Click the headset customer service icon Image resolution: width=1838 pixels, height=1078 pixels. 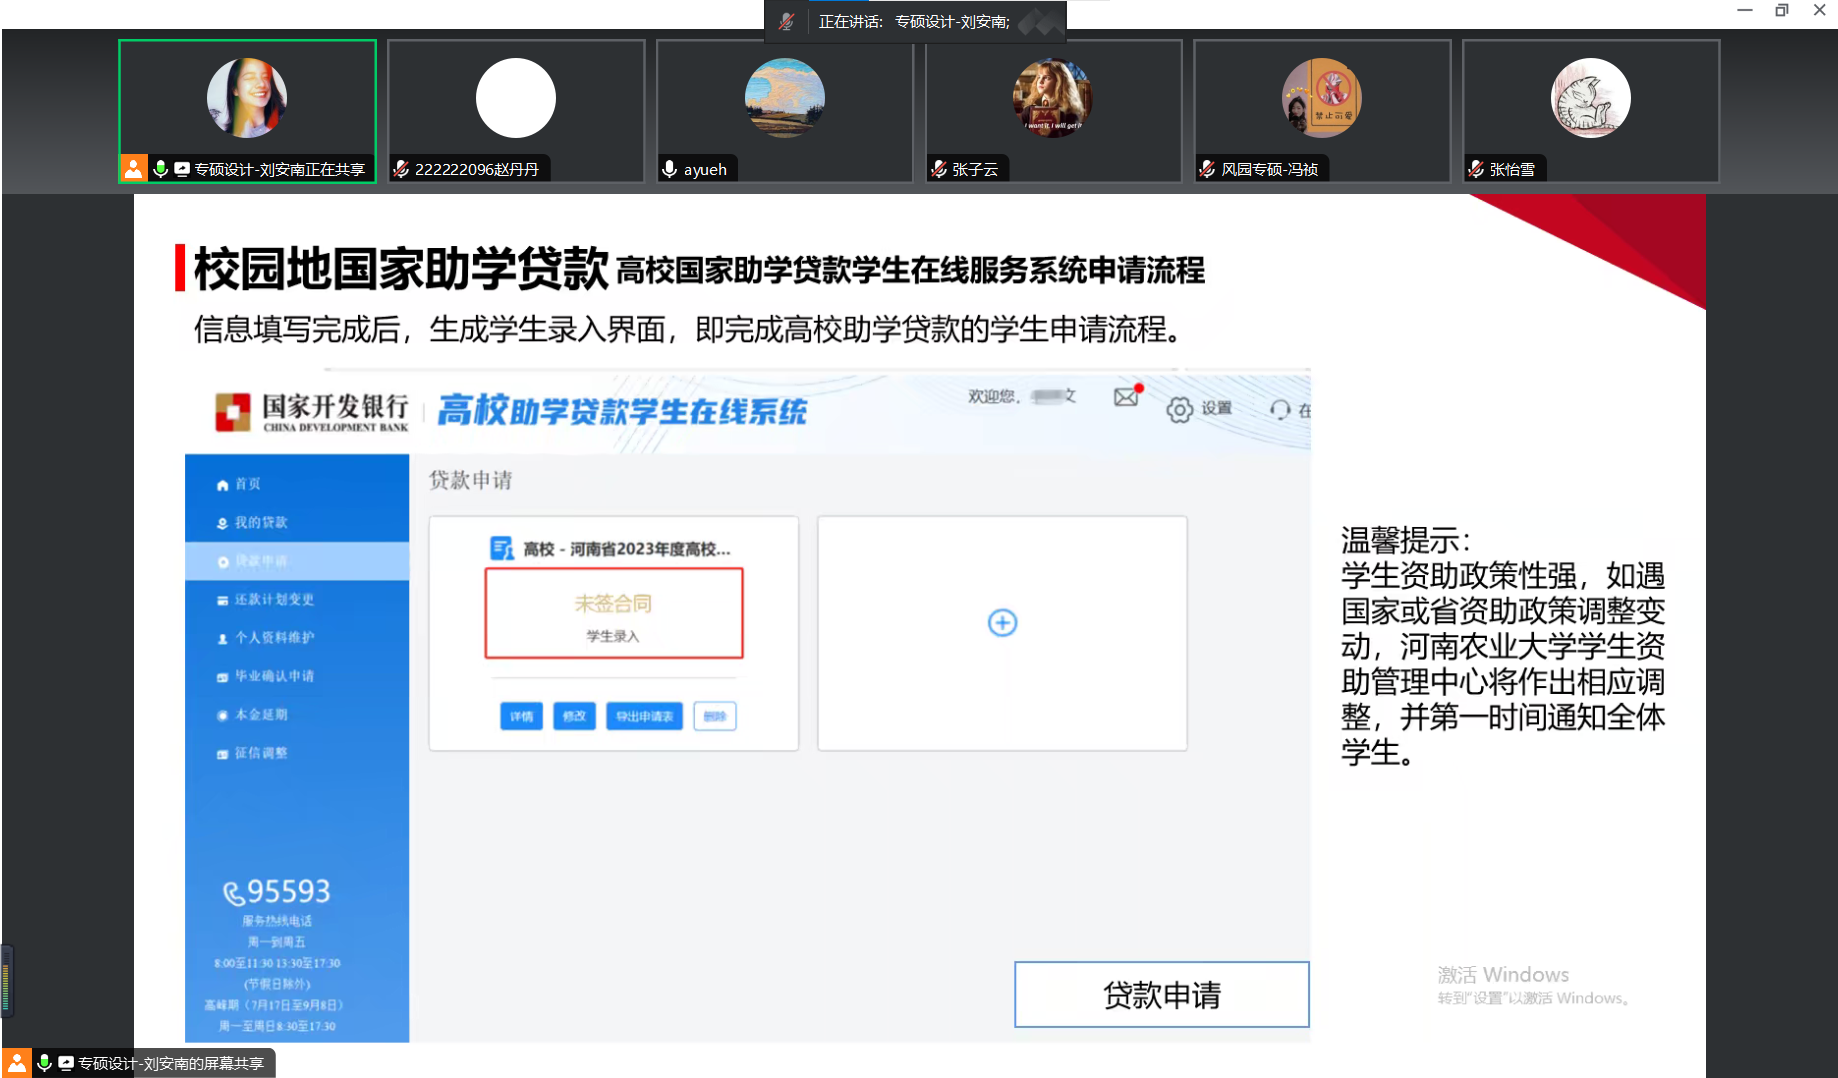(x=1280, y=409)
